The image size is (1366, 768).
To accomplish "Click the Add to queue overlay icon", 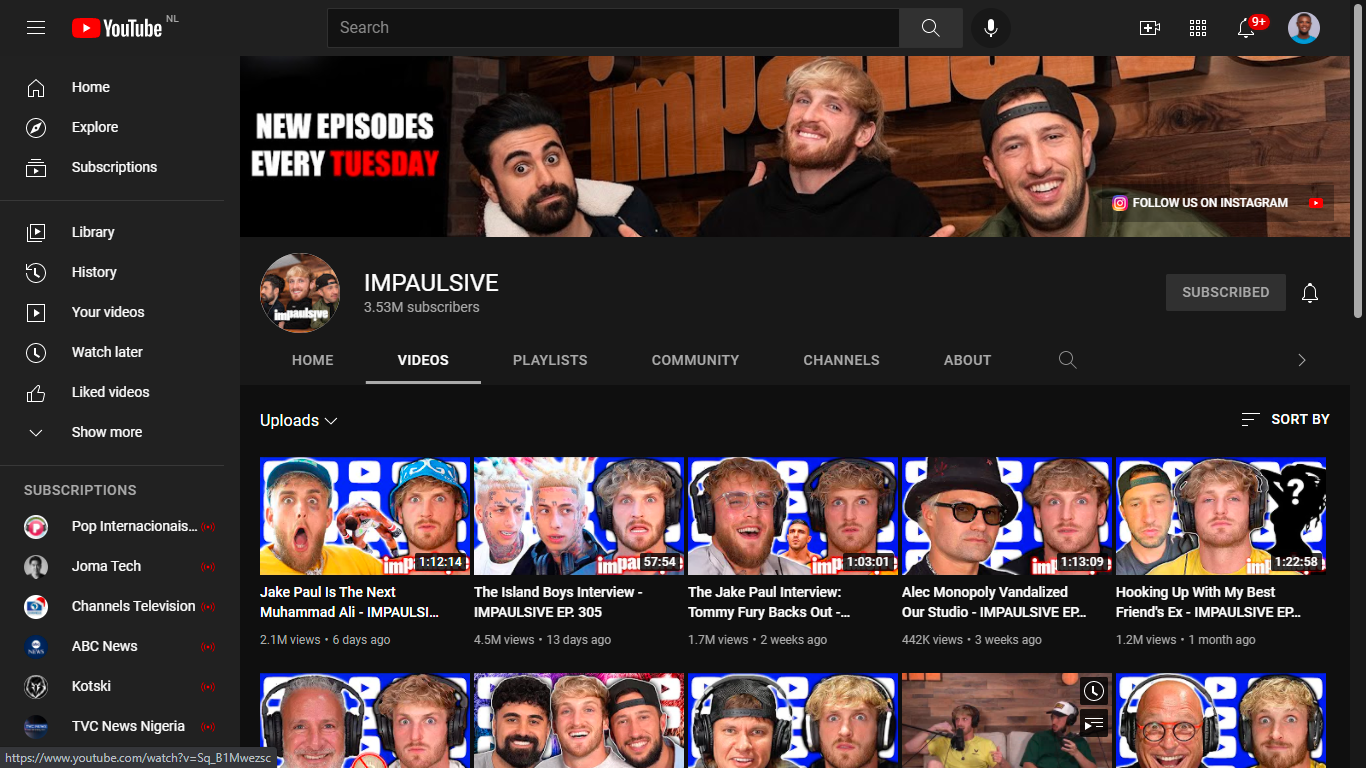I will (x=1094, y=722).
